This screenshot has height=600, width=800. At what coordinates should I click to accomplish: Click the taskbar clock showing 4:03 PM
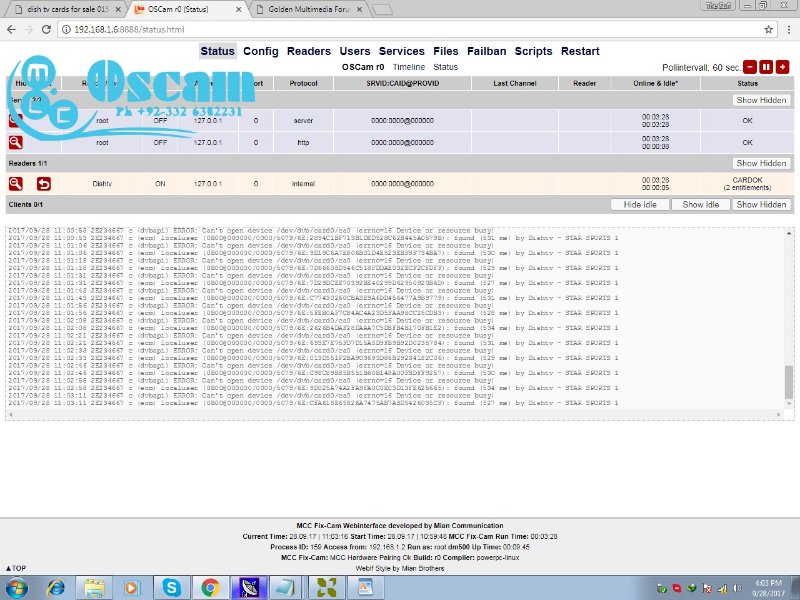click(x=770, y=588)
